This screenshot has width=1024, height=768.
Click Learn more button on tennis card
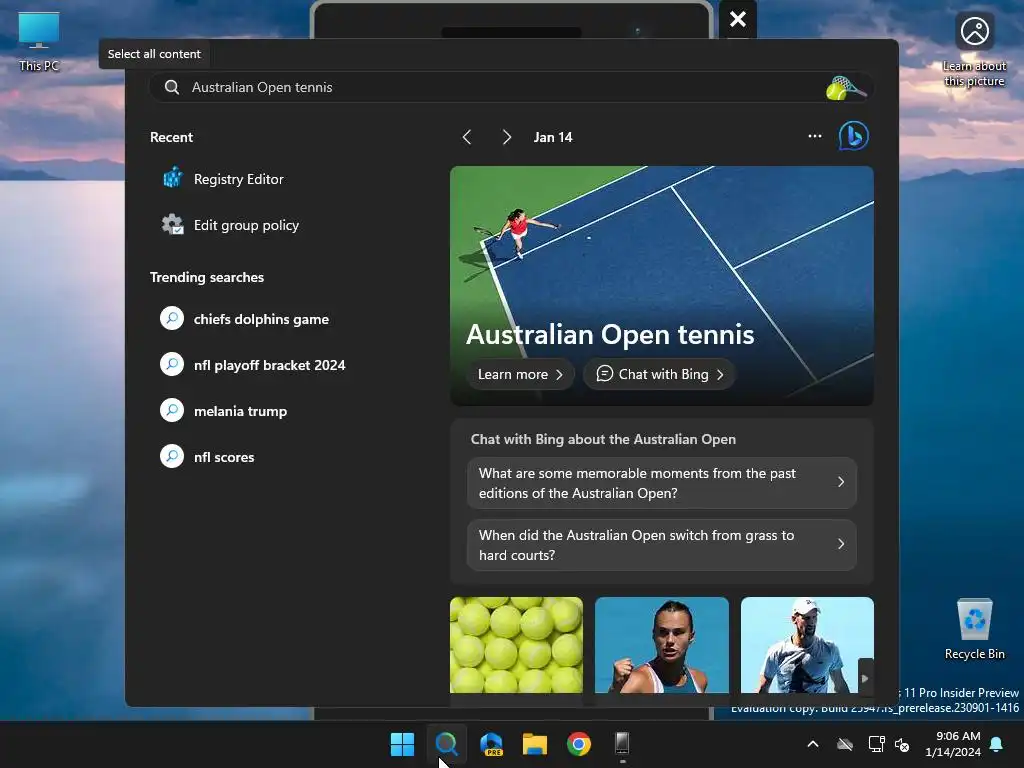[x=520, y=374]
